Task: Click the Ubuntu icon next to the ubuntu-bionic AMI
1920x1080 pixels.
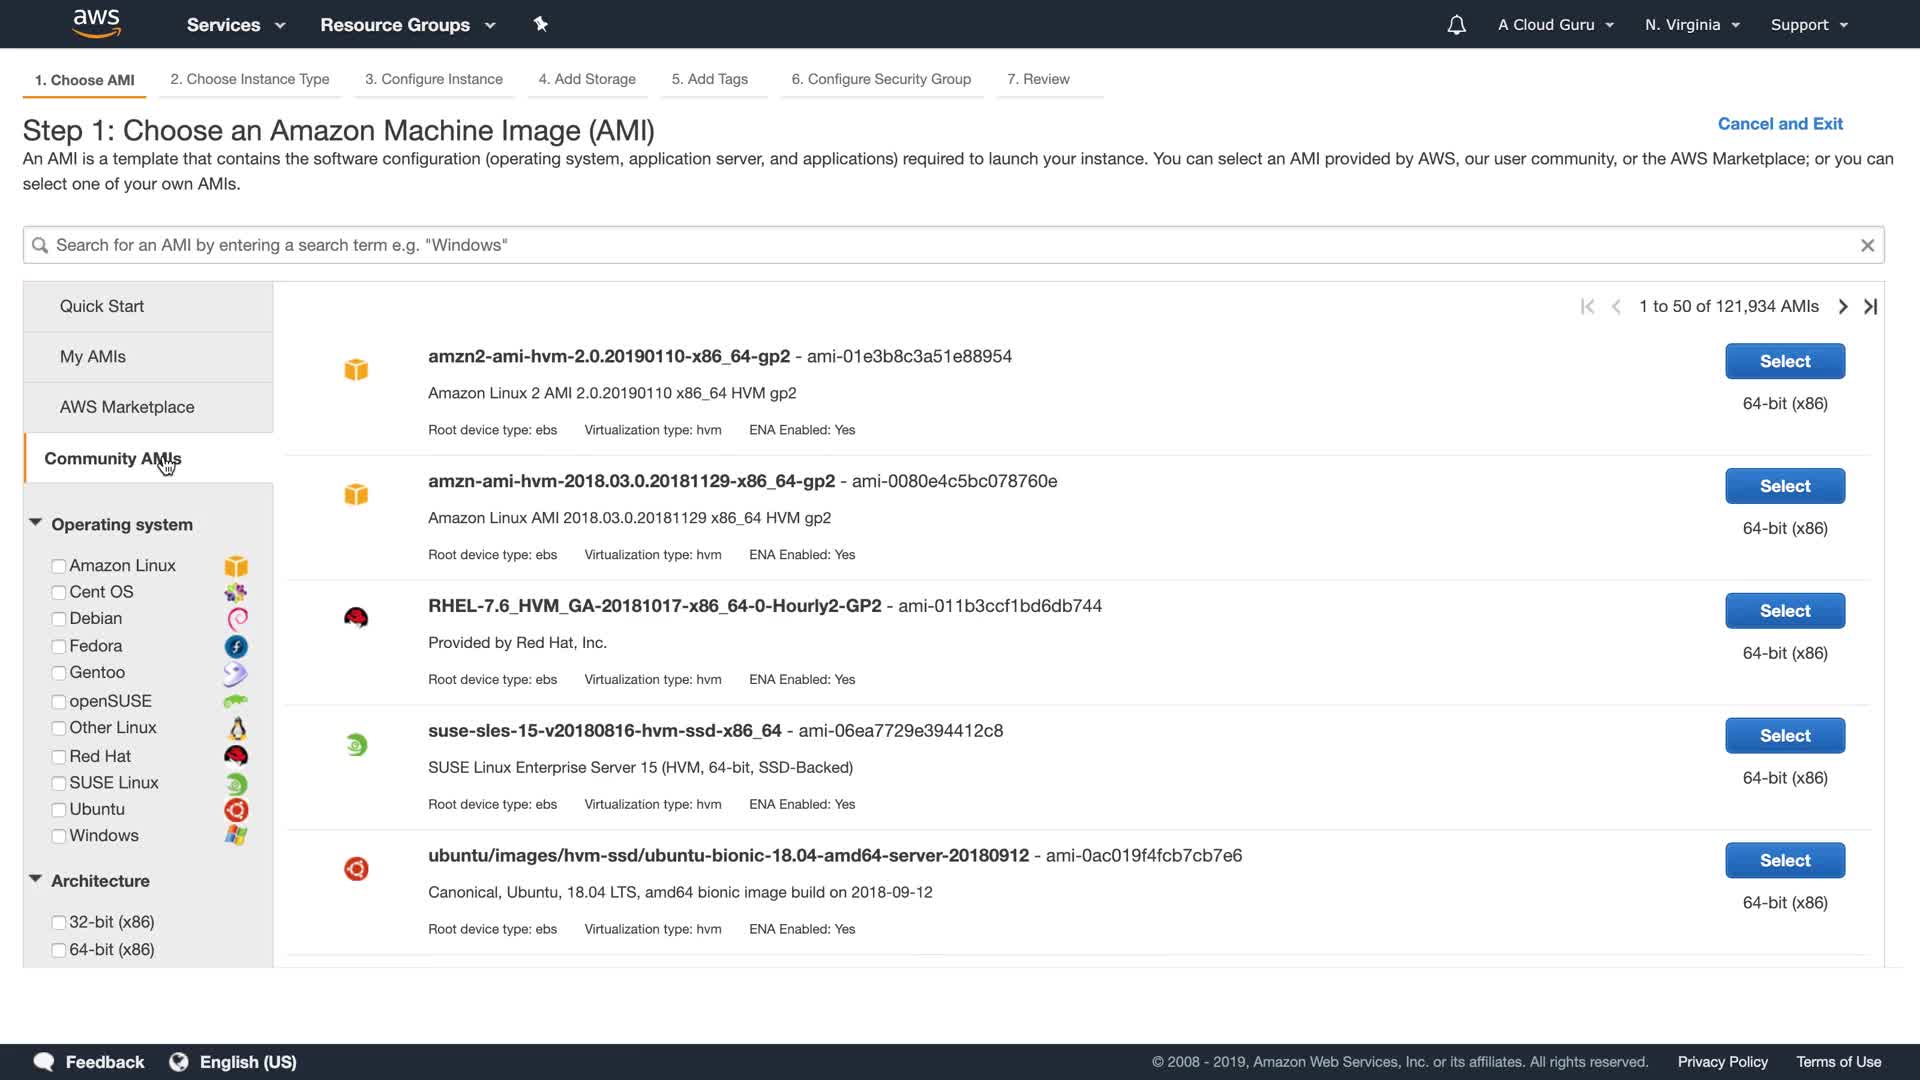Action: pyautogui.click(x=356, y=869)
